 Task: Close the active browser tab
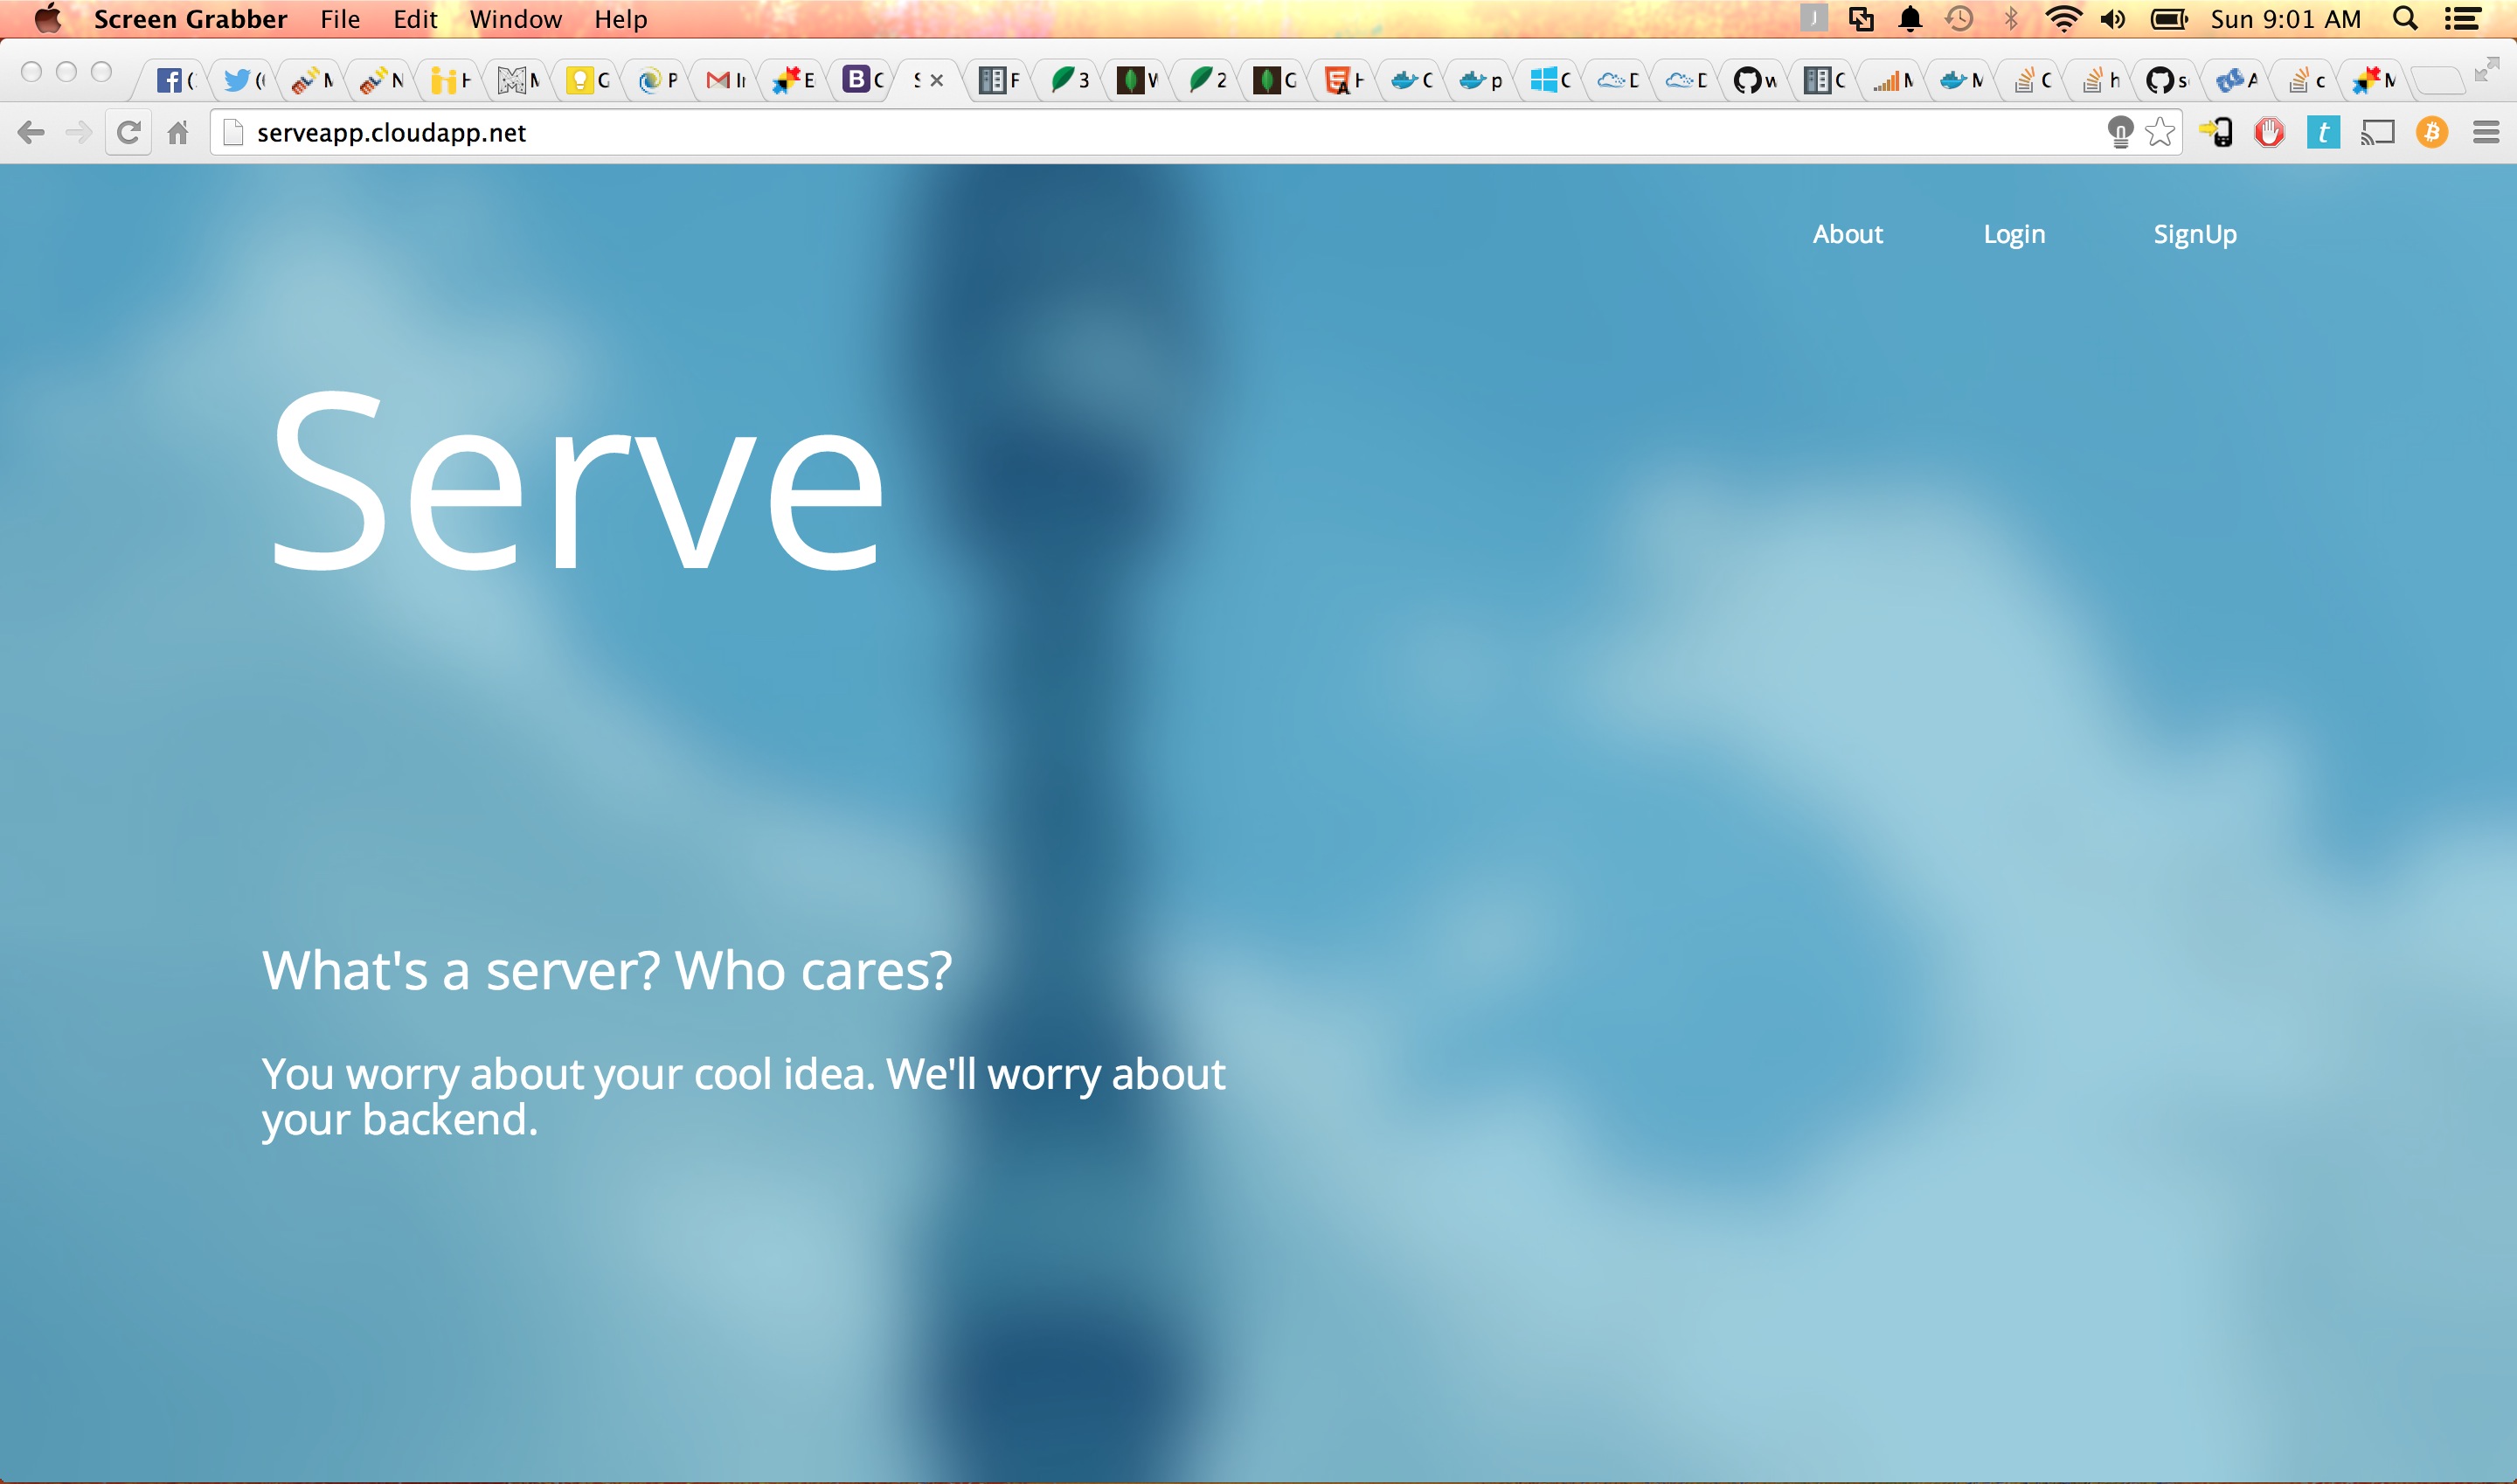pyautogui.click(x=937, y=80)
